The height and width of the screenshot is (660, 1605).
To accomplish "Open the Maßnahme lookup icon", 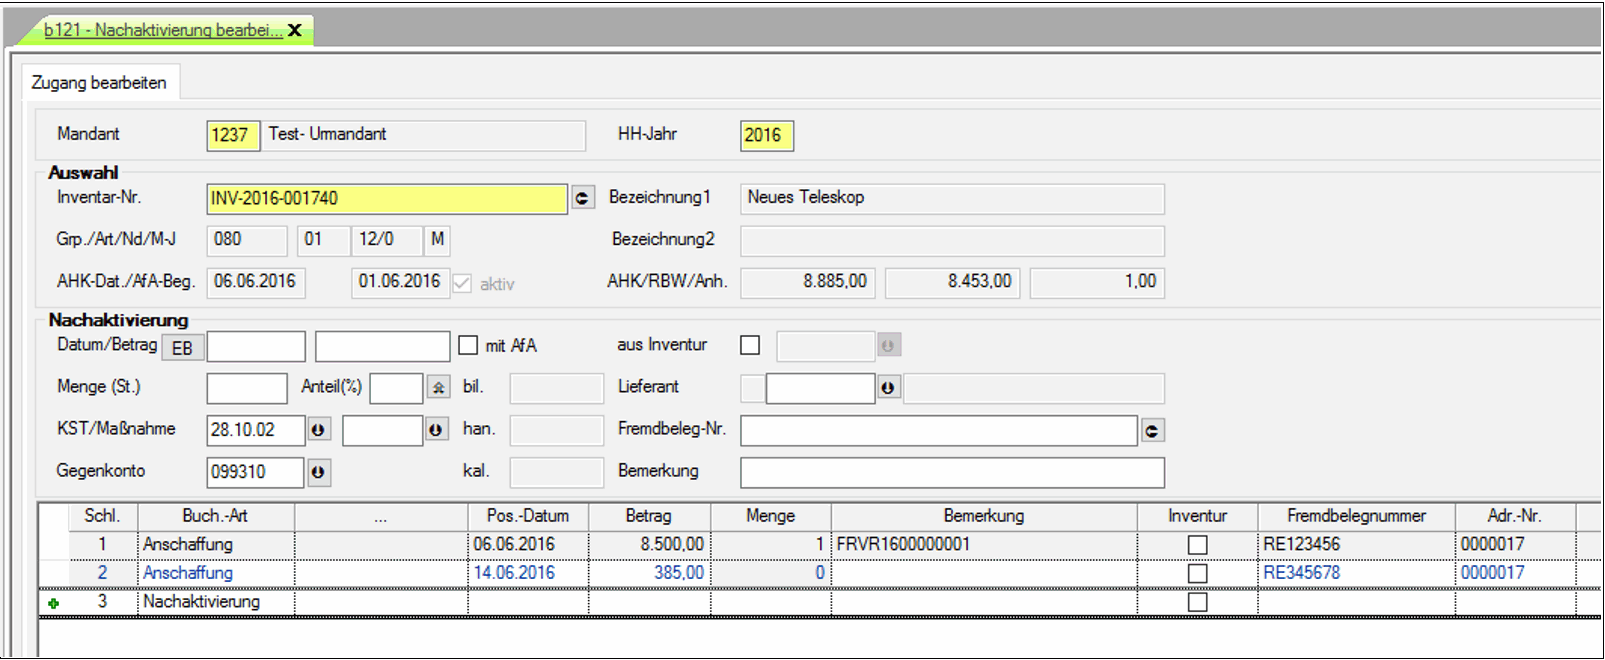I will click(x=436, y=430).
